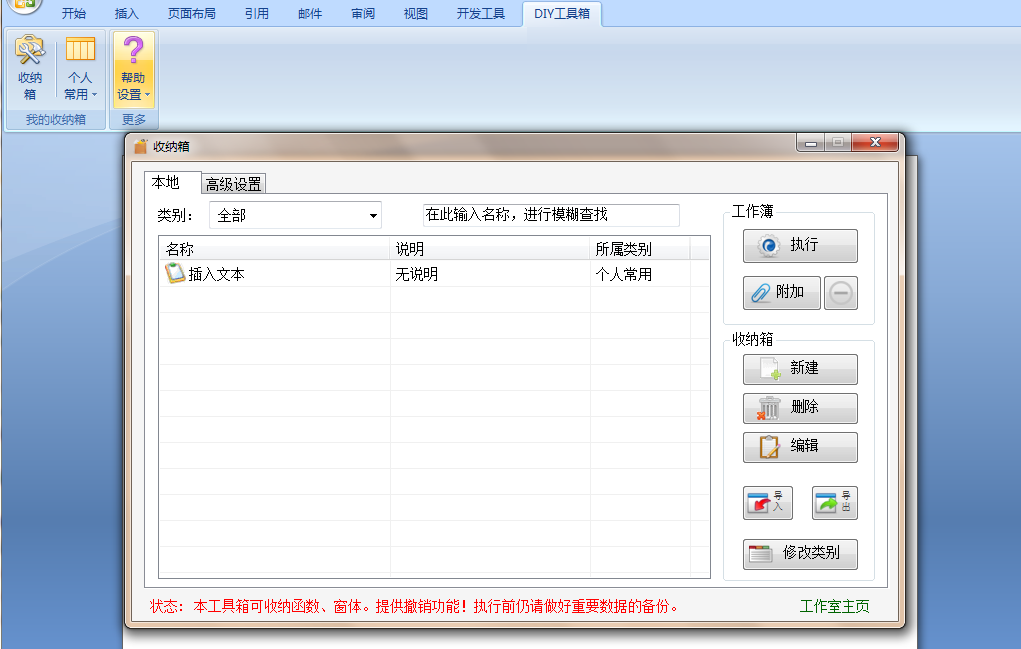Click the 名称 column header

[273, 249]
